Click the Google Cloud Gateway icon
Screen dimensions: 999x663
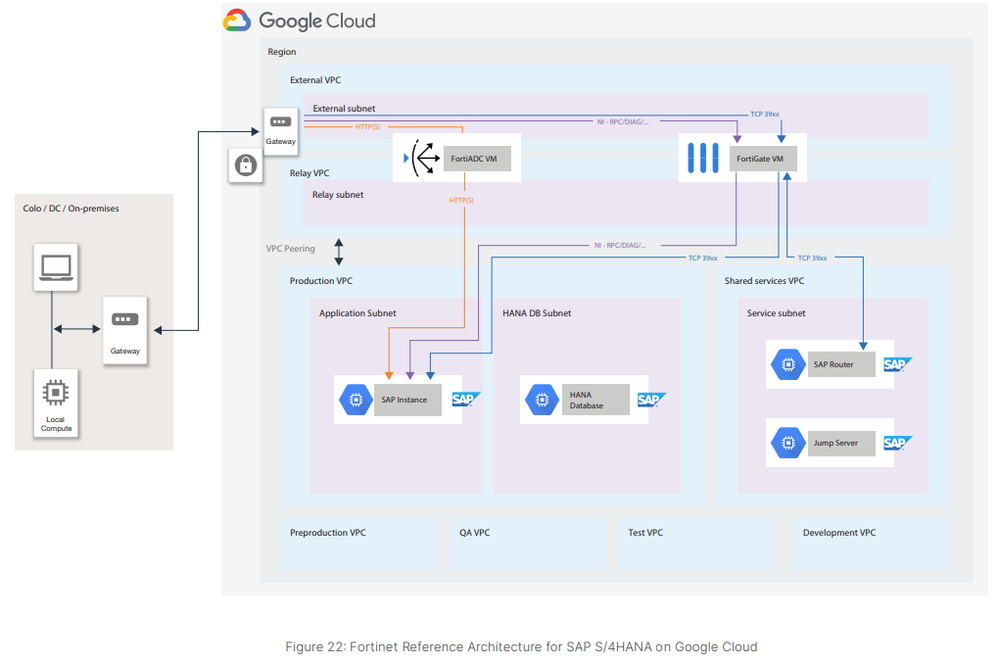pyautogui.click(x=280, y=122)
